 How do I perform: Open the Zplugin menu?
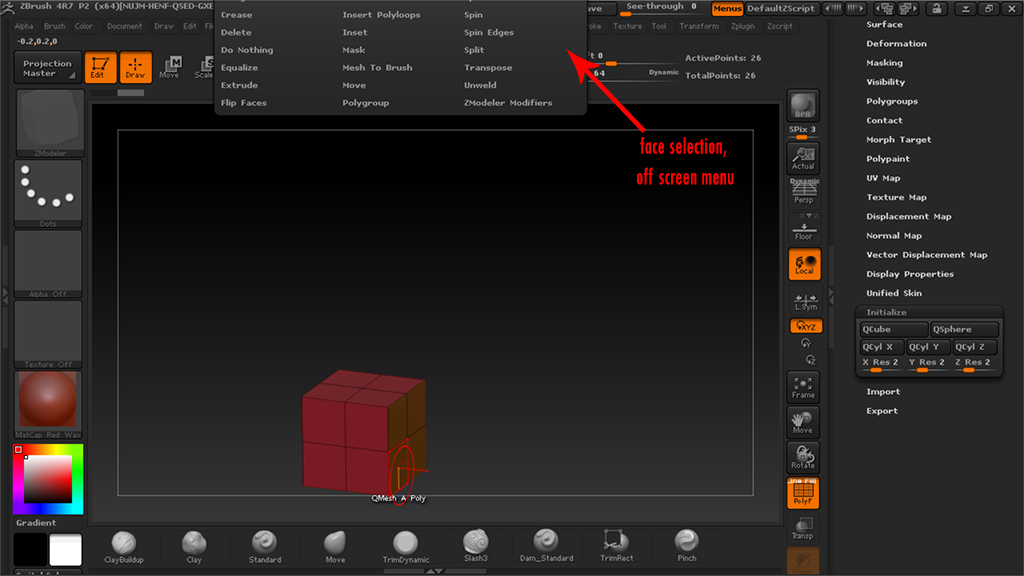coord(743,26)
